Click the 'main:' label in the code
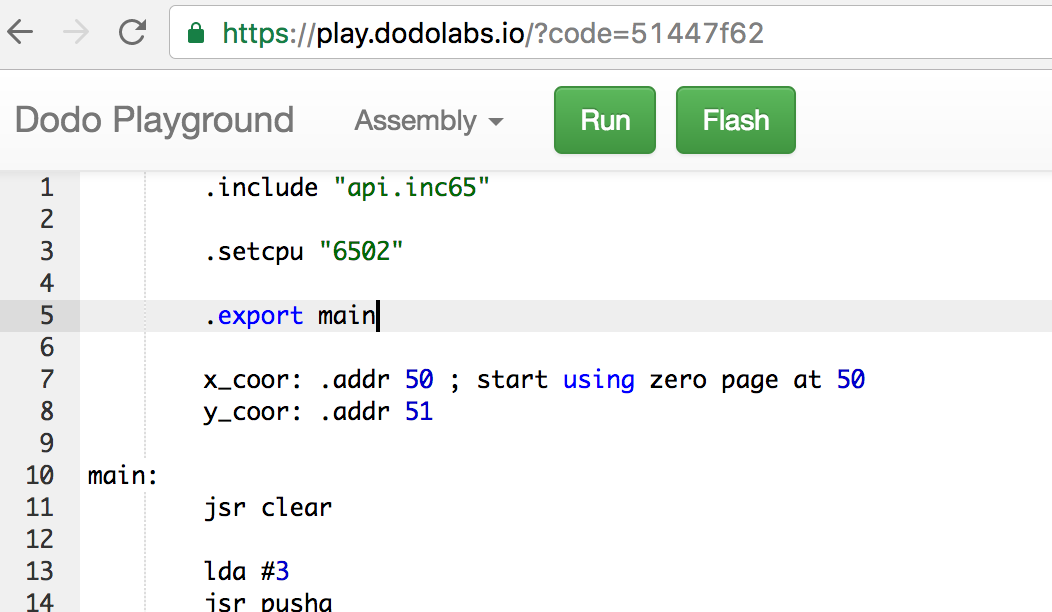 pyautogui.click(x=123, y=476)
